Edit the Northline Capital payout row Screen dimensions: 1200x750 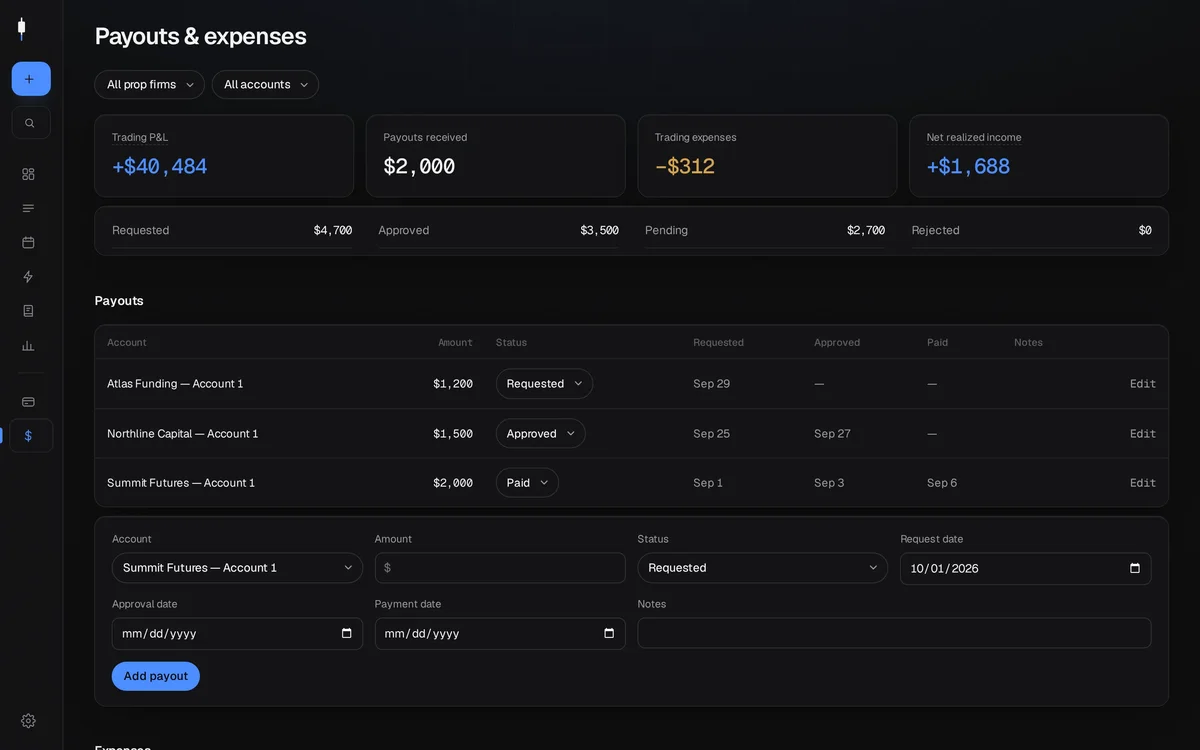[x=1143, y=434]
